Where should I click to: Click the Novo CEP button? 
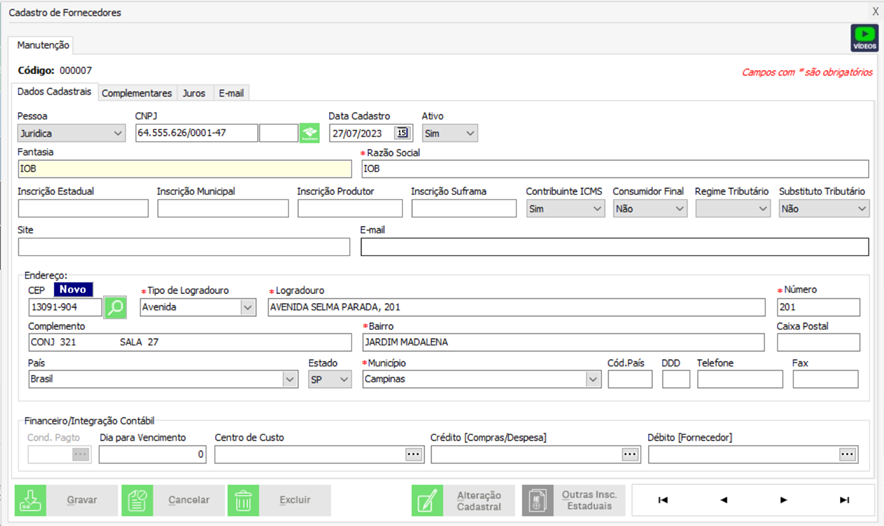(x=76, y=289)
